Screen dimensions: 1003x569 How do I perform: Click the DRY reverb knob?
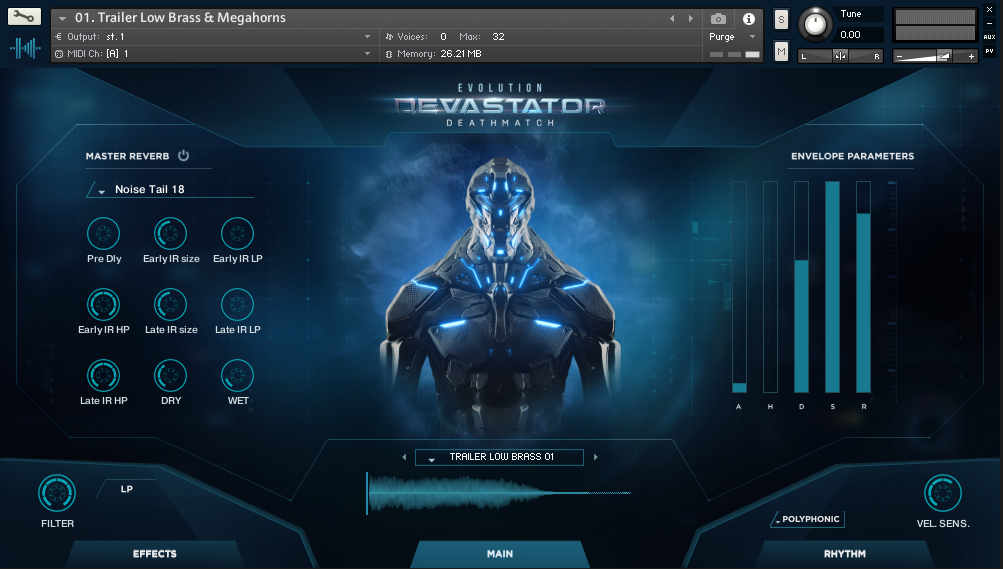pyautogui.click(x=170, y=375)
